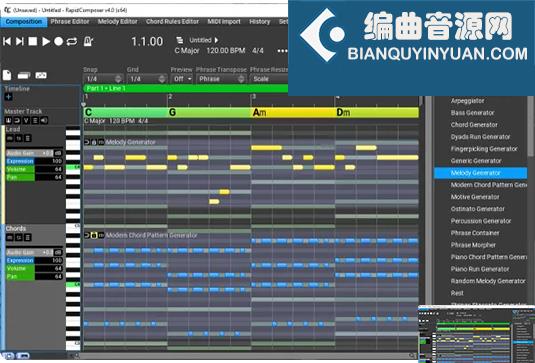Click the first icon in bottom-left corner
535x363 pixels.
pos(8,355)
